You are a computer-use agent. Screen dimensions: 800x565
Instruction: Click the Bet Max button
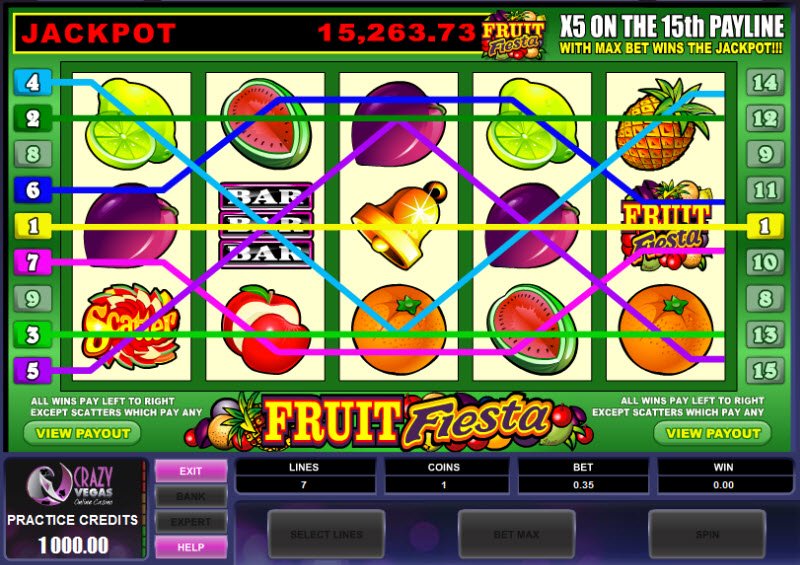click(516, 534)
